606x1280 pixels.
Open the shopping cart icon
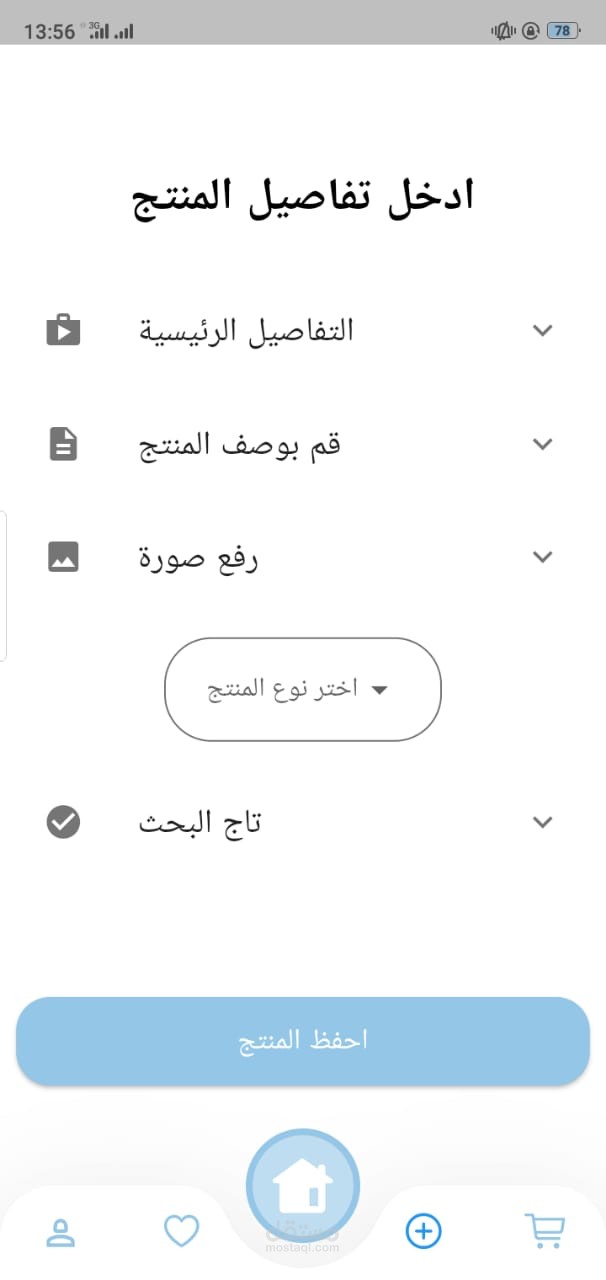544,1230
